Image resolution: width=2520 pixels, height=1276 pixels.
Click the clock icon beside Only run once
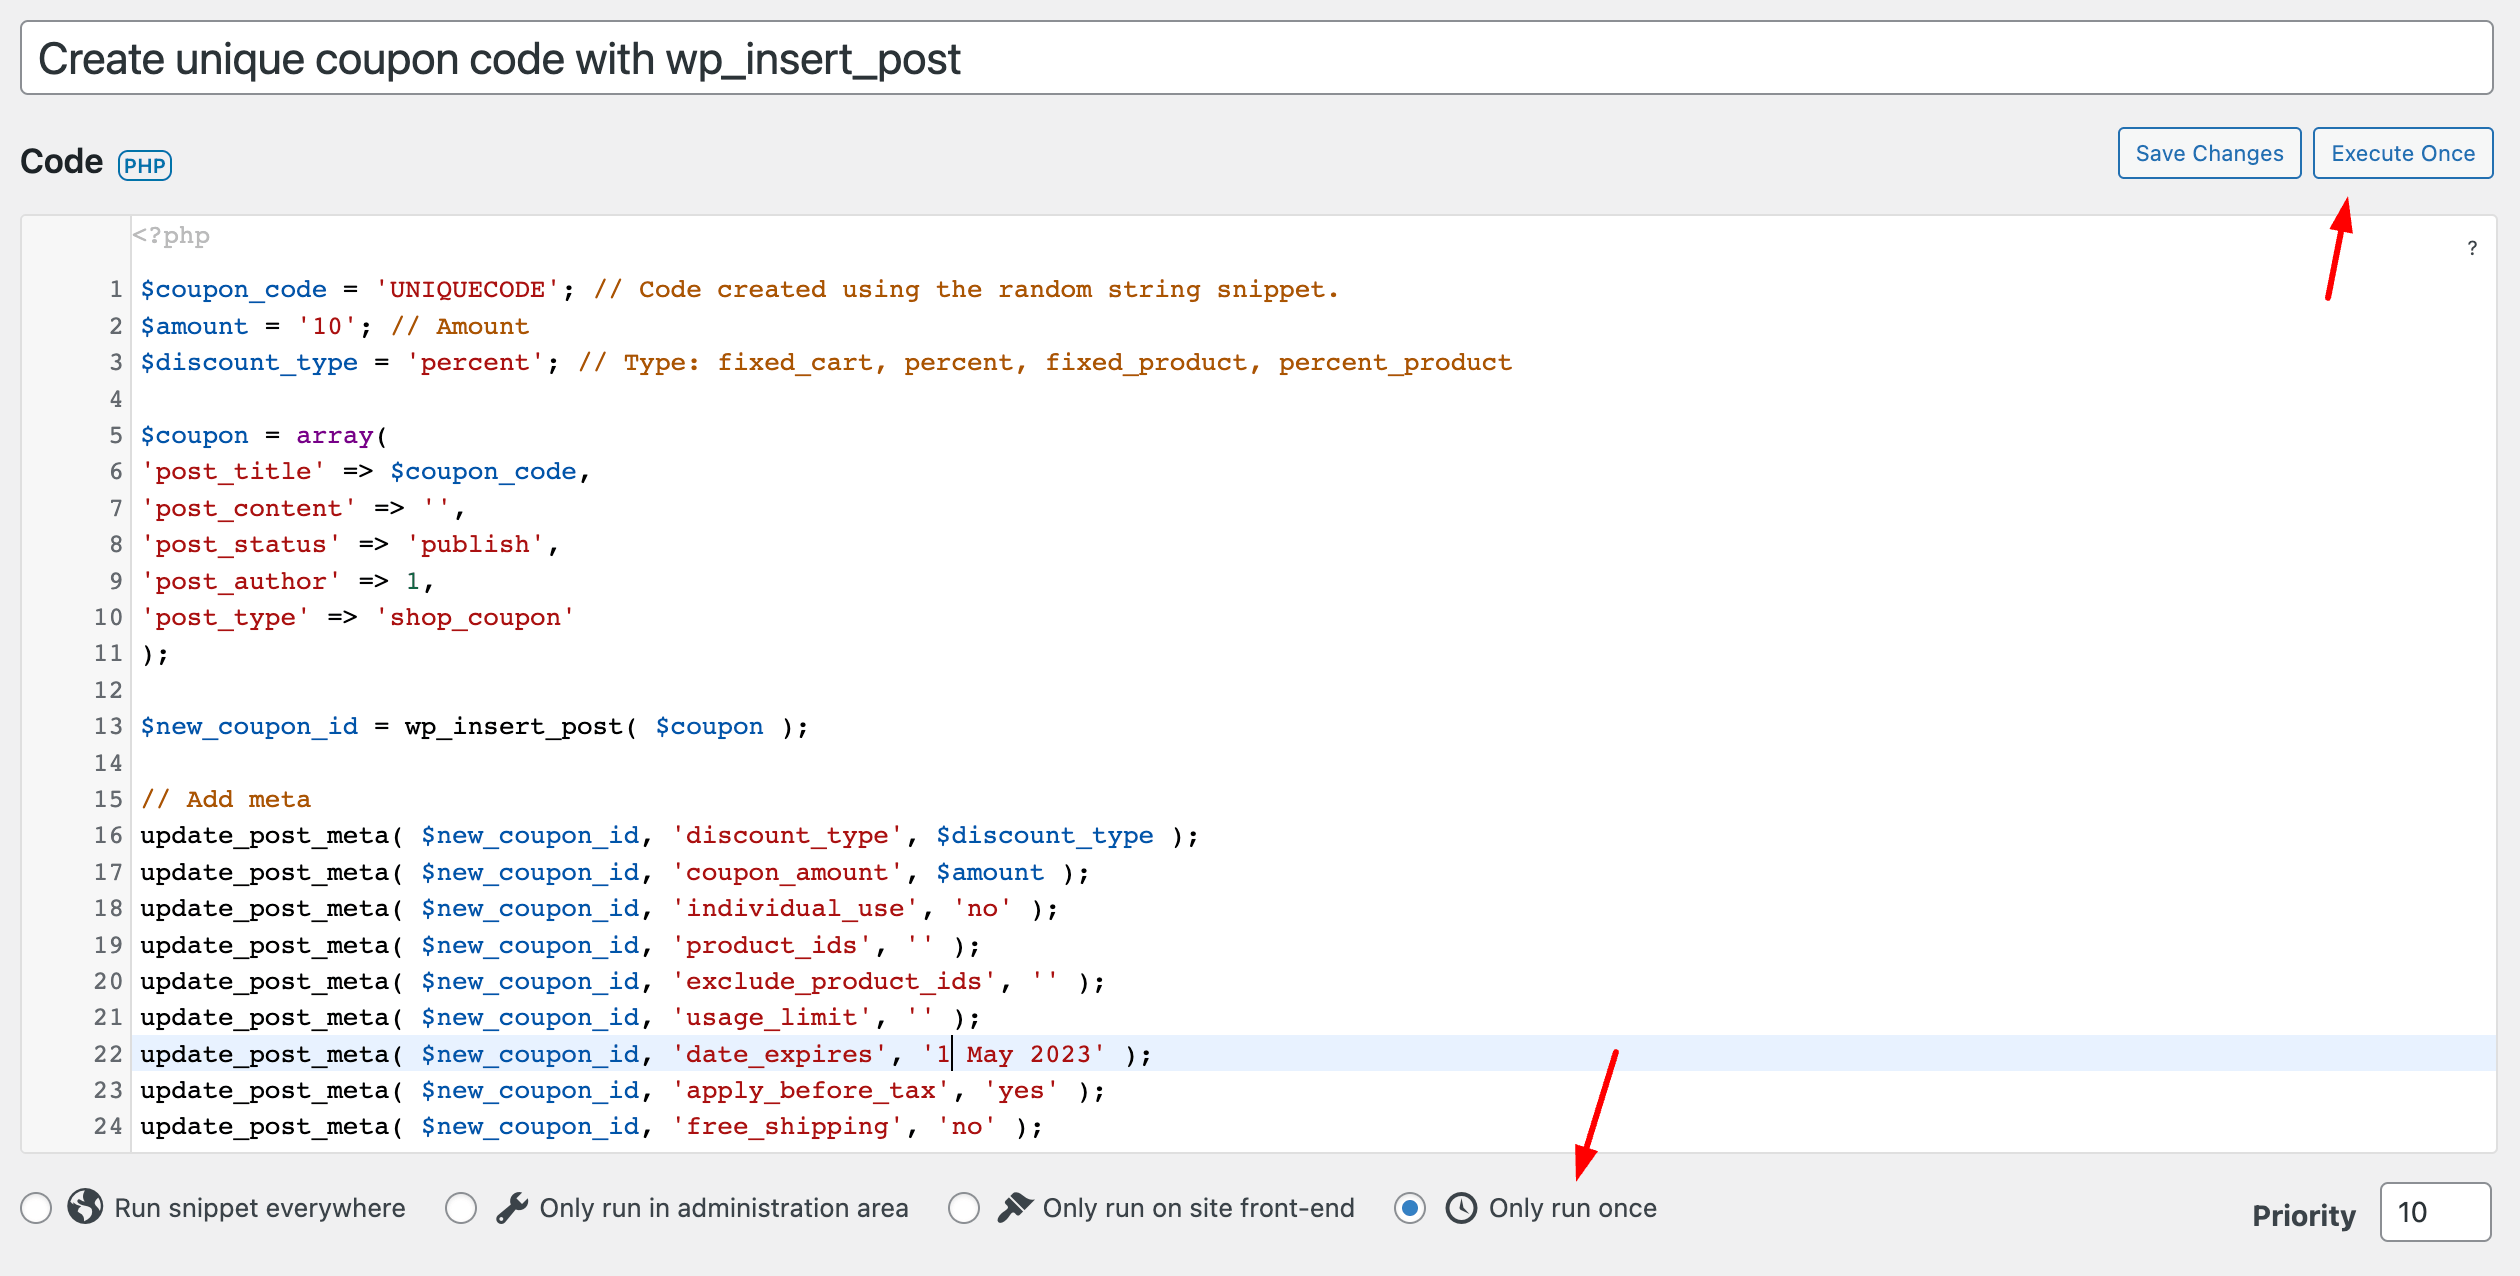[x=1460, y=1207]
